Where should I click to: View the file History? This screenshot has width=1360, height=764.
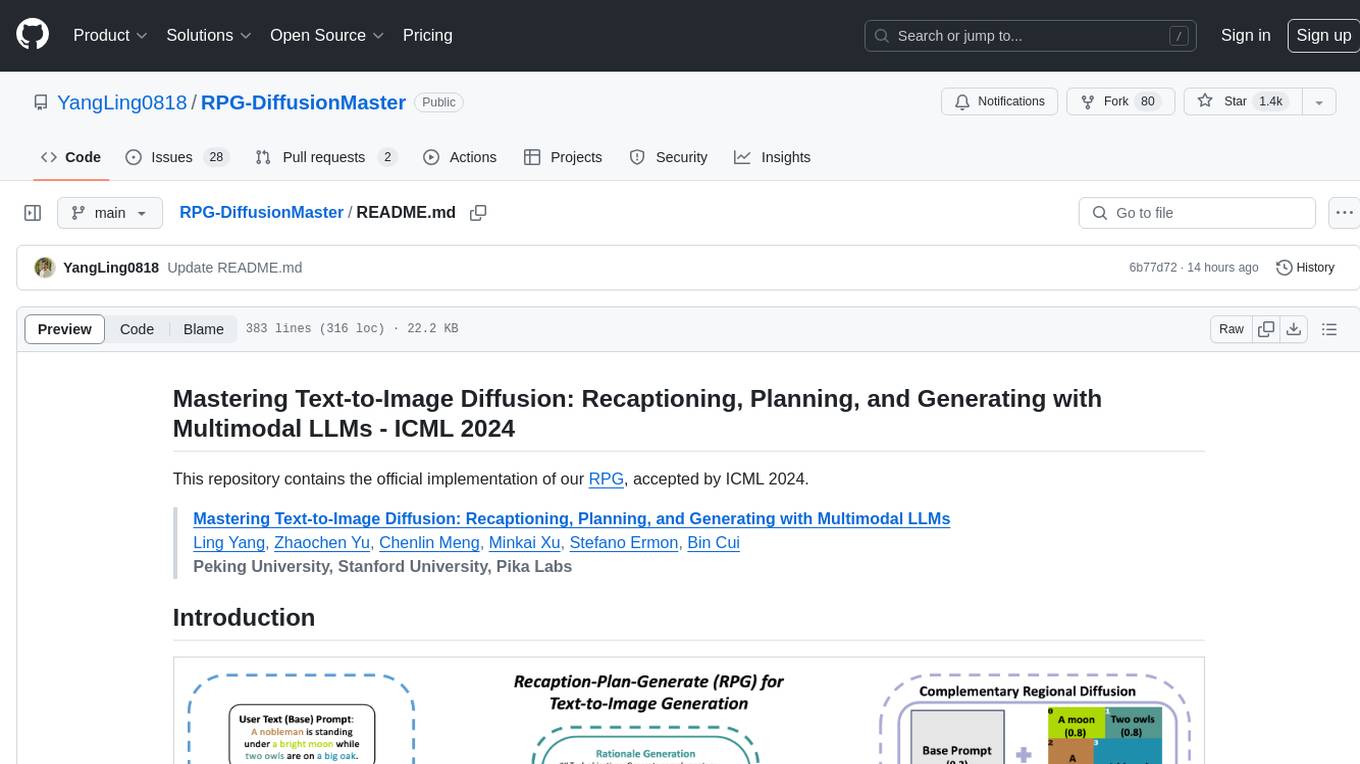1305,268
